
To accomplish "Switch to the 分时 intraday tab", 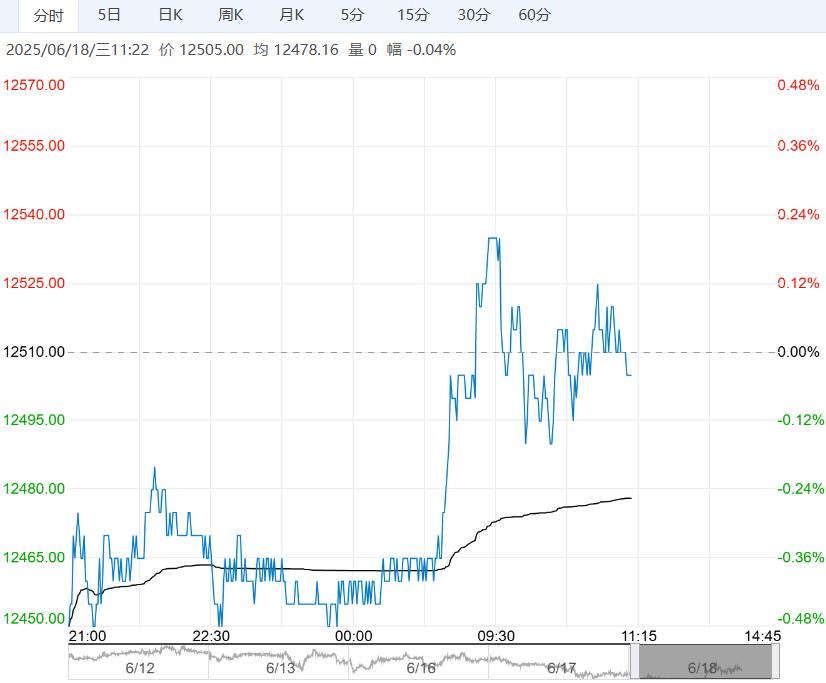I will tap(48, 15).
